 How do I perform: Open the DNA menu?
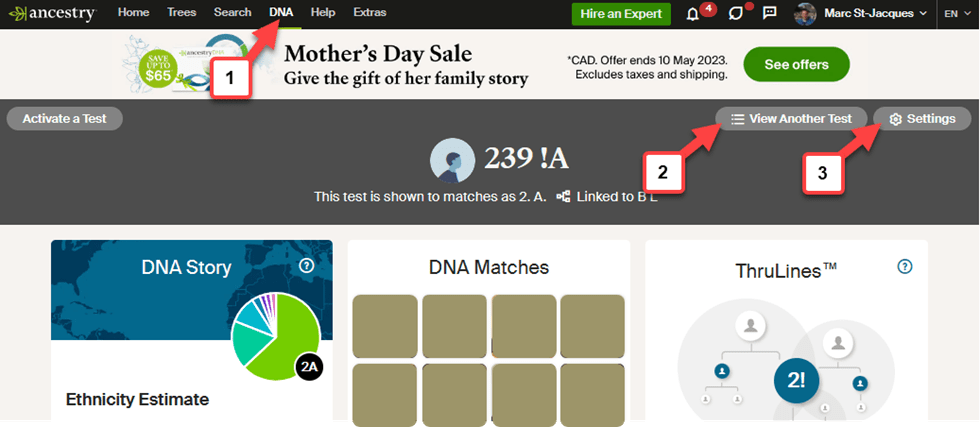(282, 13)
